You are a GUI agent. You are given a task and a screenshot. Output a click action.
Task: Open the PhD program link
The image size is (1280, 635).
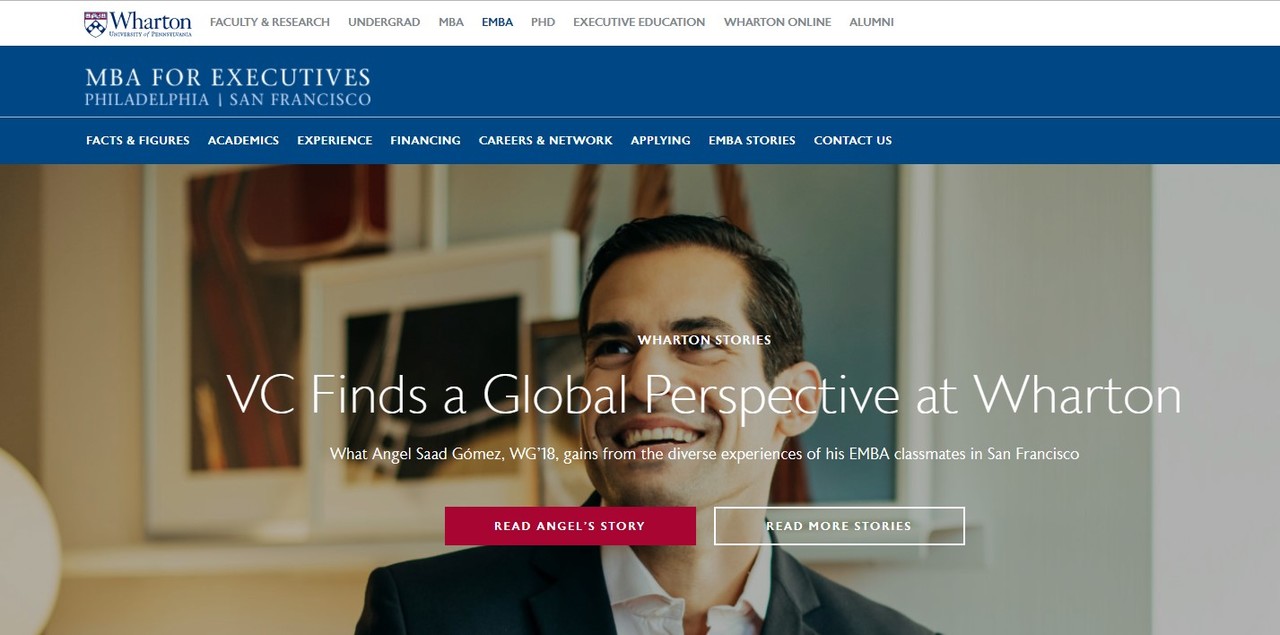(x=543, y=22)
